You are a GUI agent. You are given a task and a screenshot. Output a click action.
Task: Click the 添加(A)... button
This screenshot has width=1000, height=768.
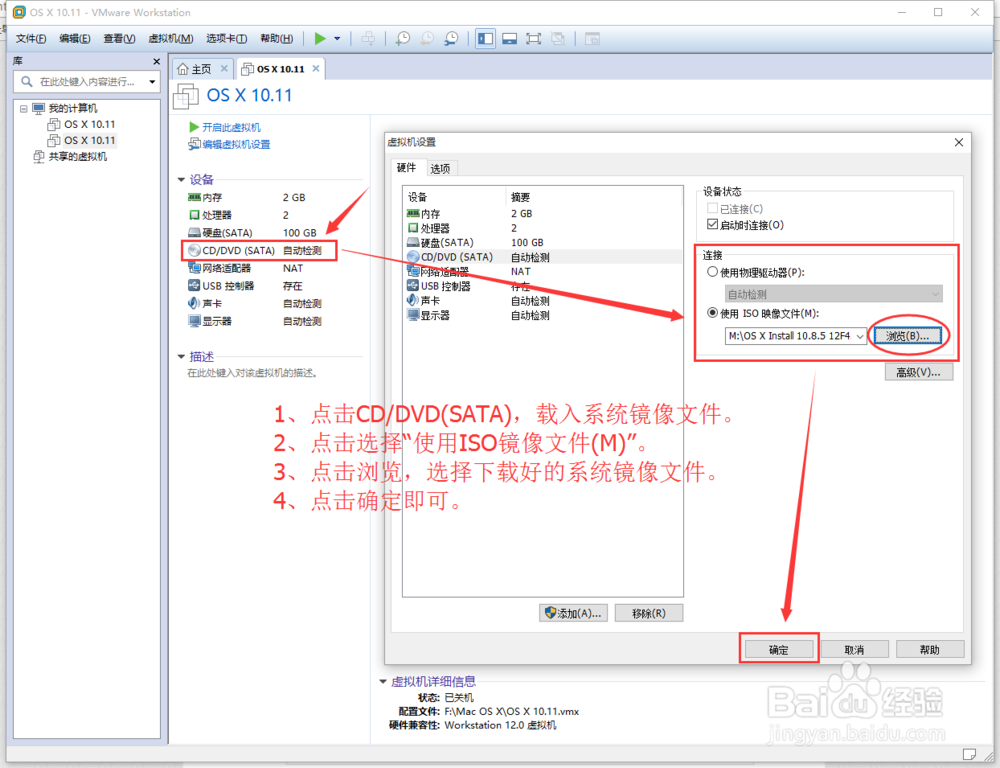(573, 613)
